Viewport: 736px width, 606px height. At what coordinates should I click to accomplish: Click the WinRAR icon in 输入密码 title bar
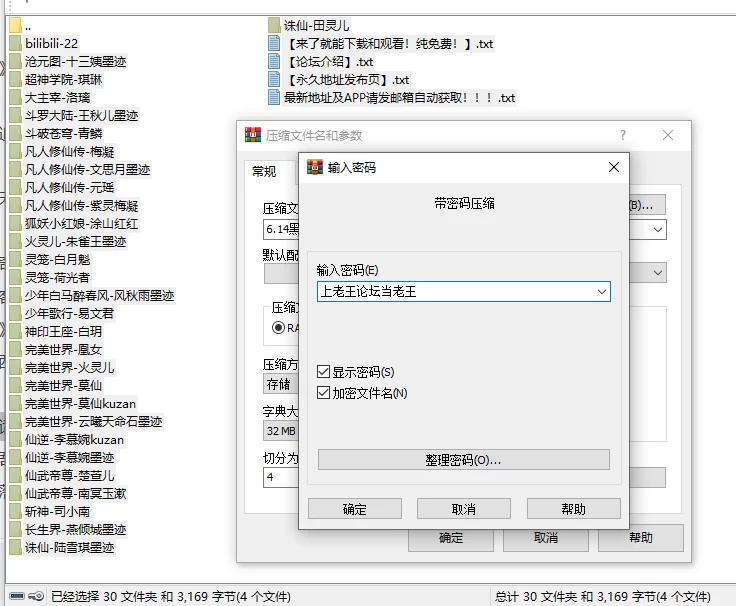pyautogui.click(x=315, y=168)
